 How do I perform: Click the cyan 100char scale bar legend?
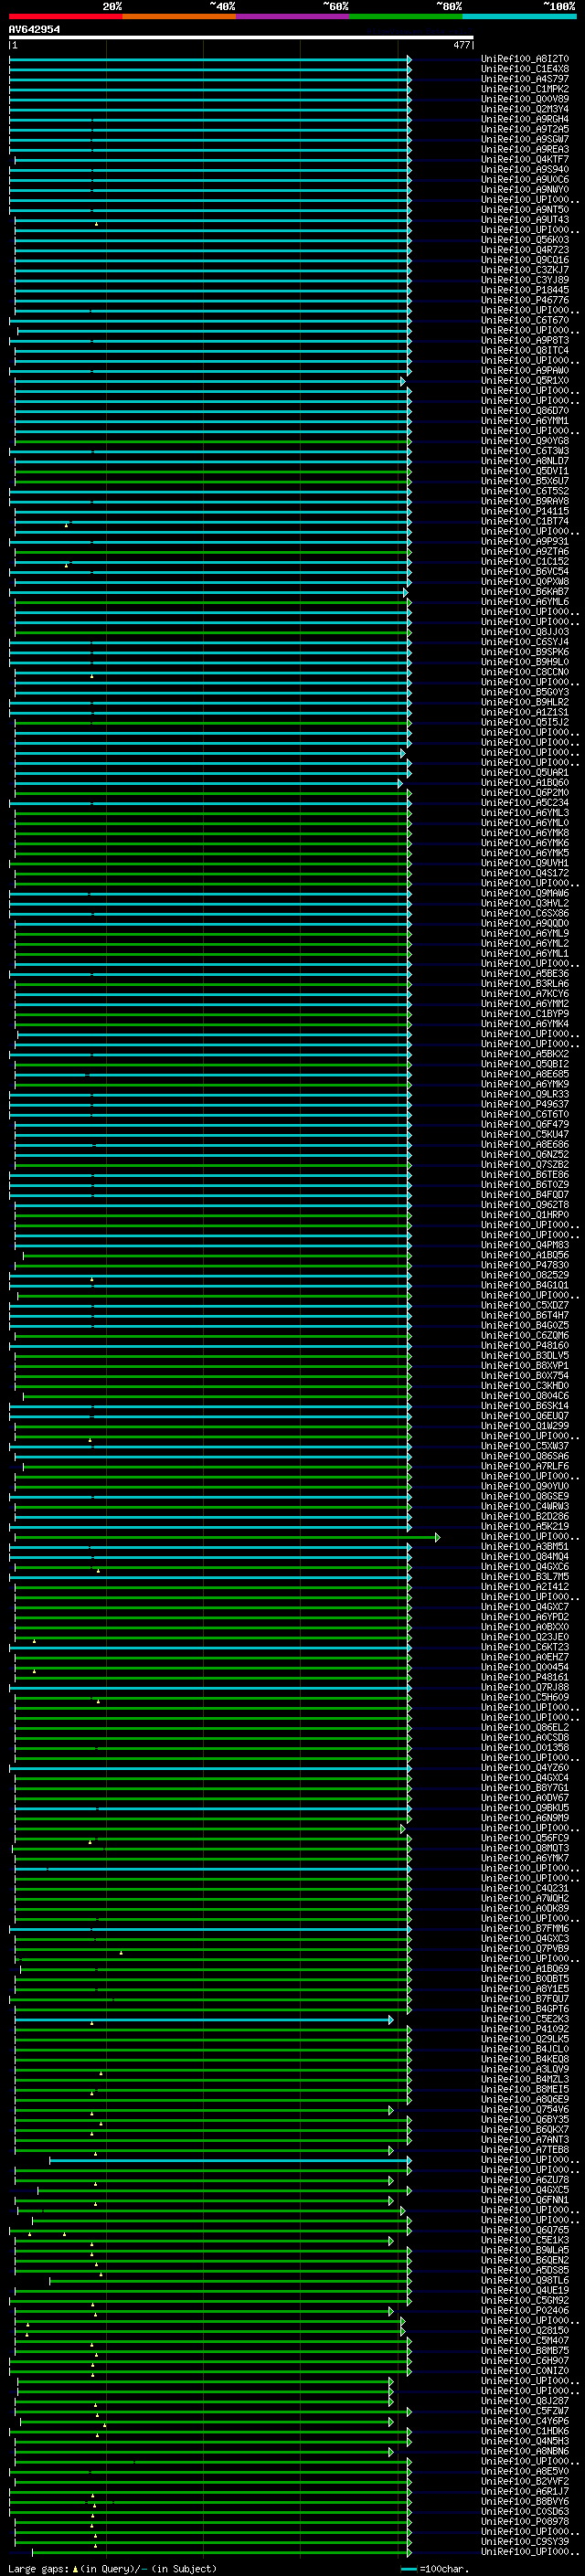408,2569
